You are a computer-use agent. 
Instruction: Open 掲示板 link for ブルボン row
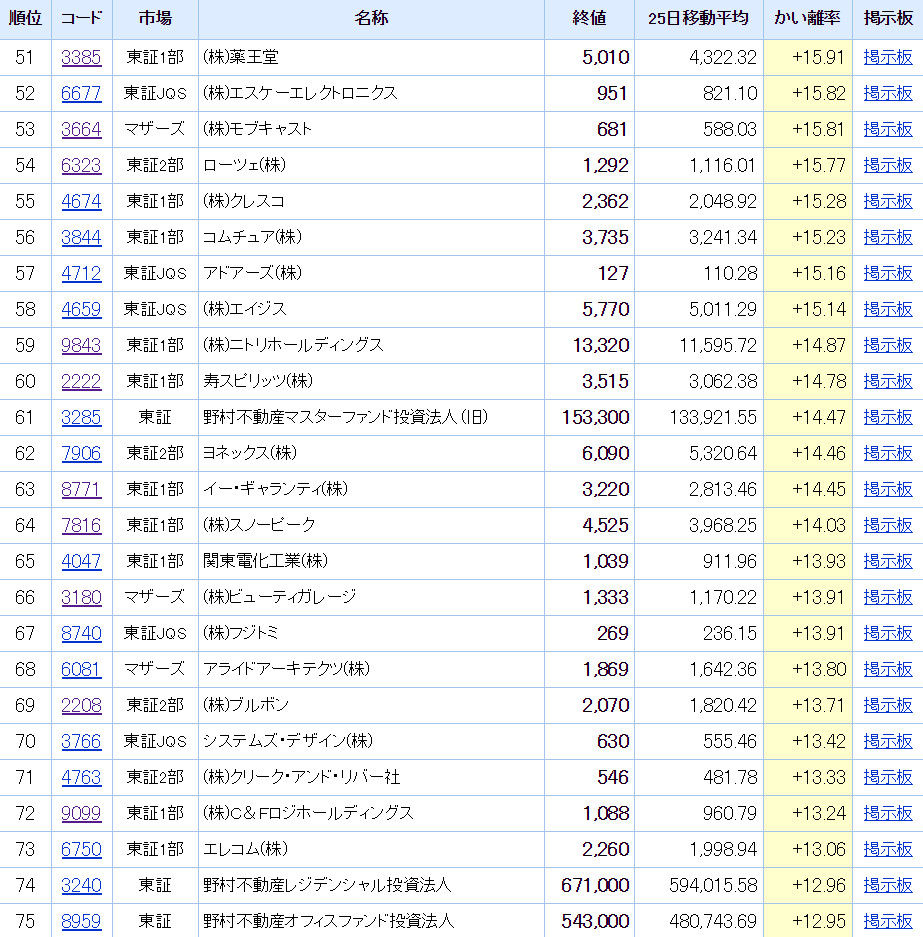[888, 705]
